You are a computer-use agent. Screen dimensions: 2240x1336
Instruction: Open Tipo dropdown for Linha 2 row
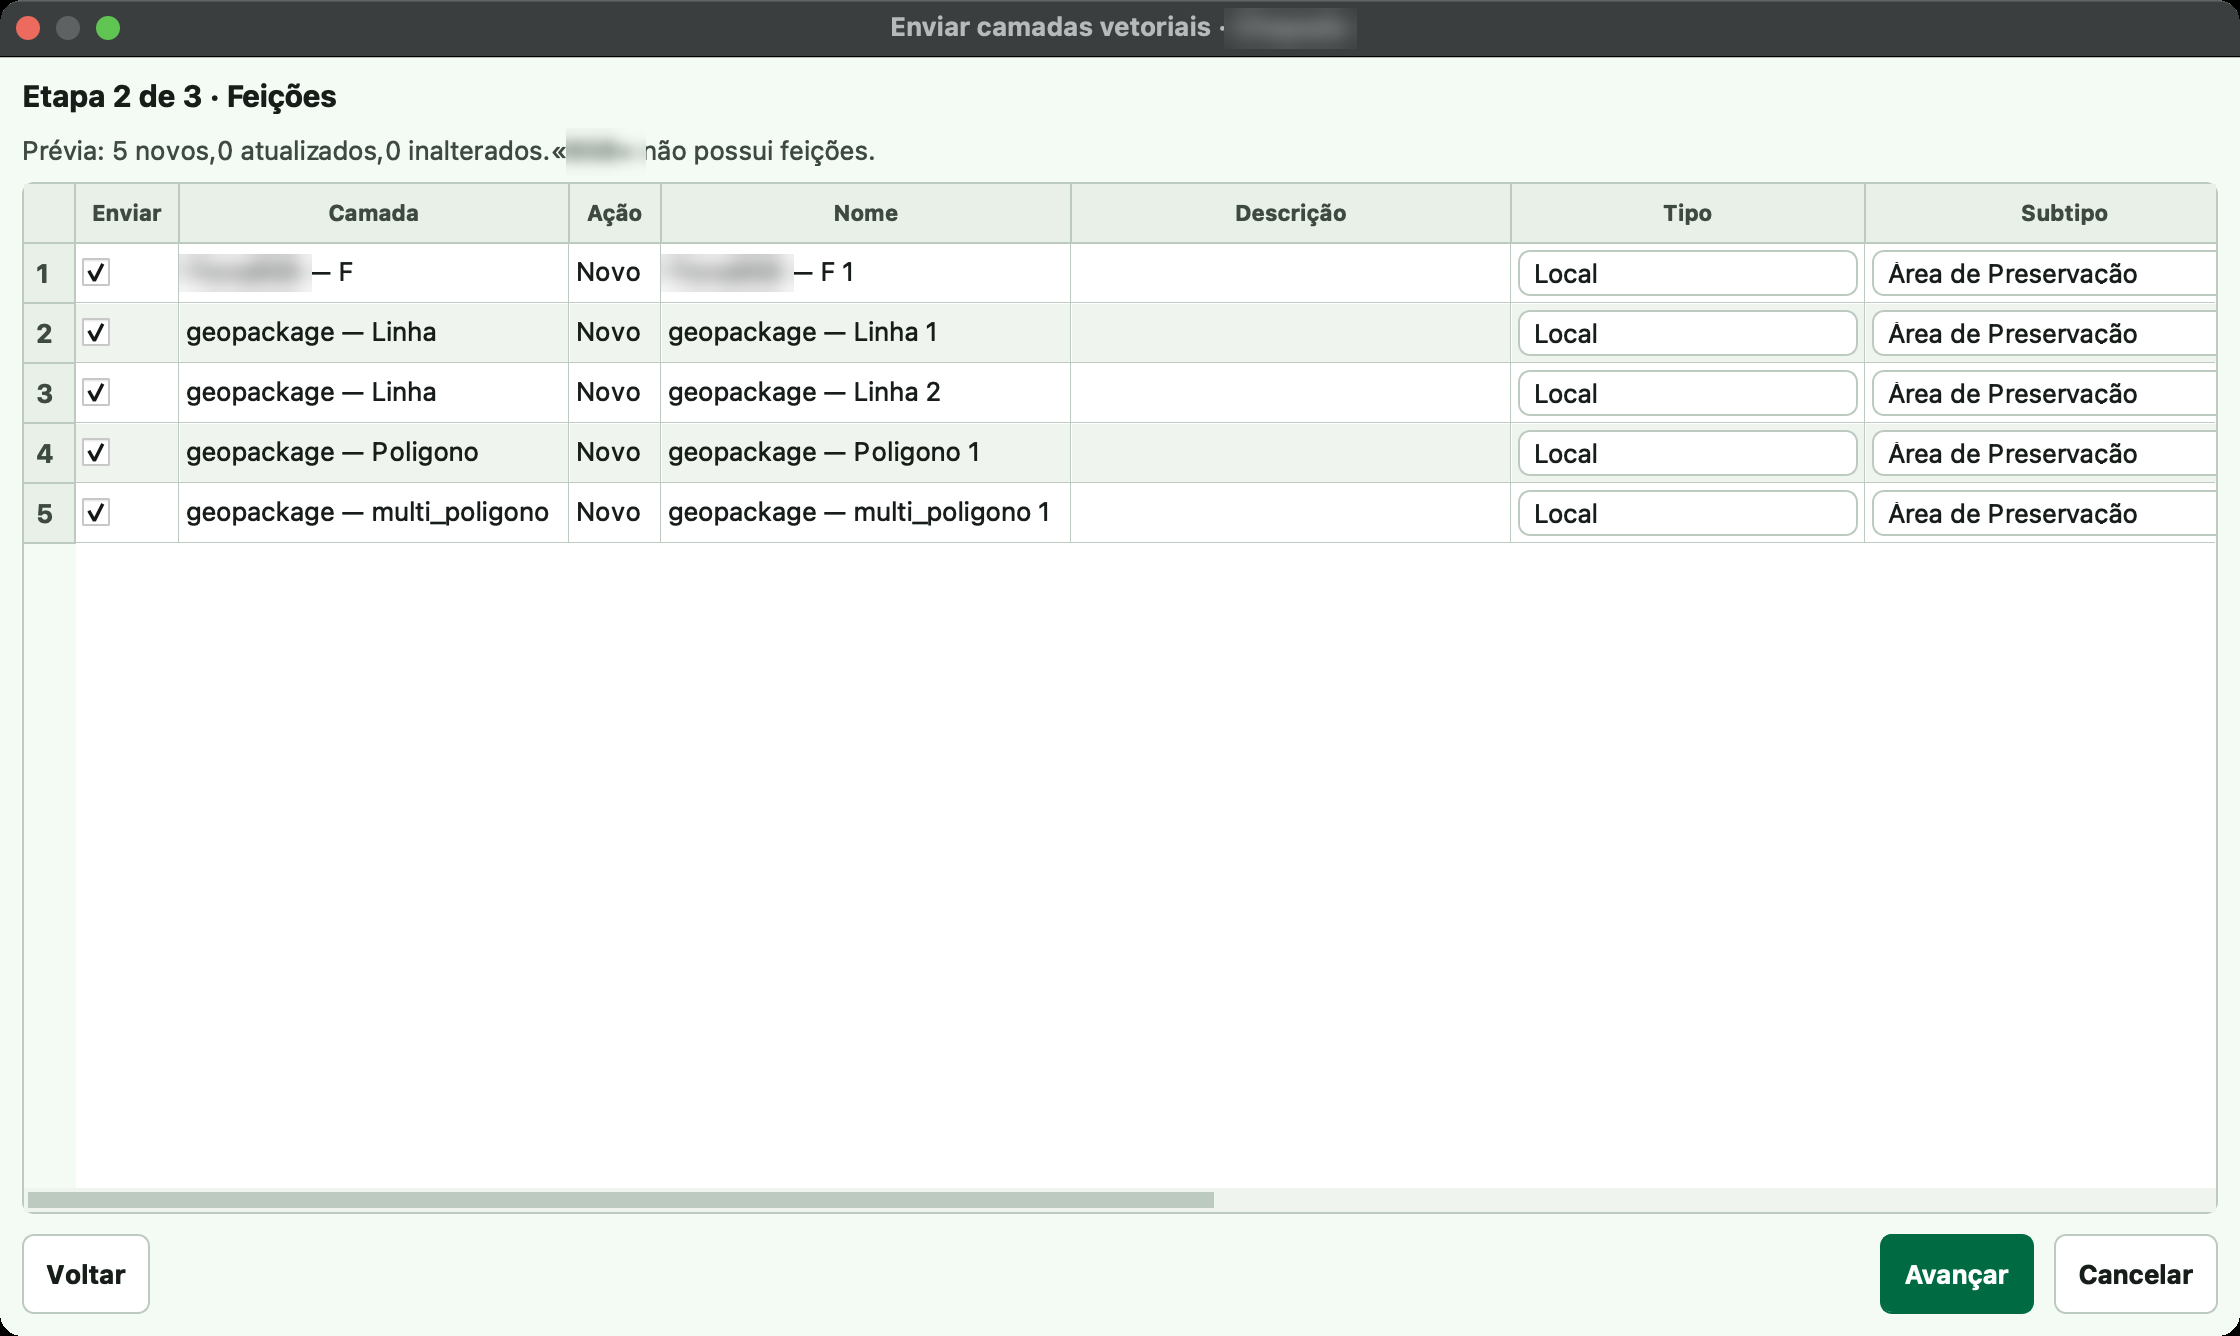tap(1687, 393)
